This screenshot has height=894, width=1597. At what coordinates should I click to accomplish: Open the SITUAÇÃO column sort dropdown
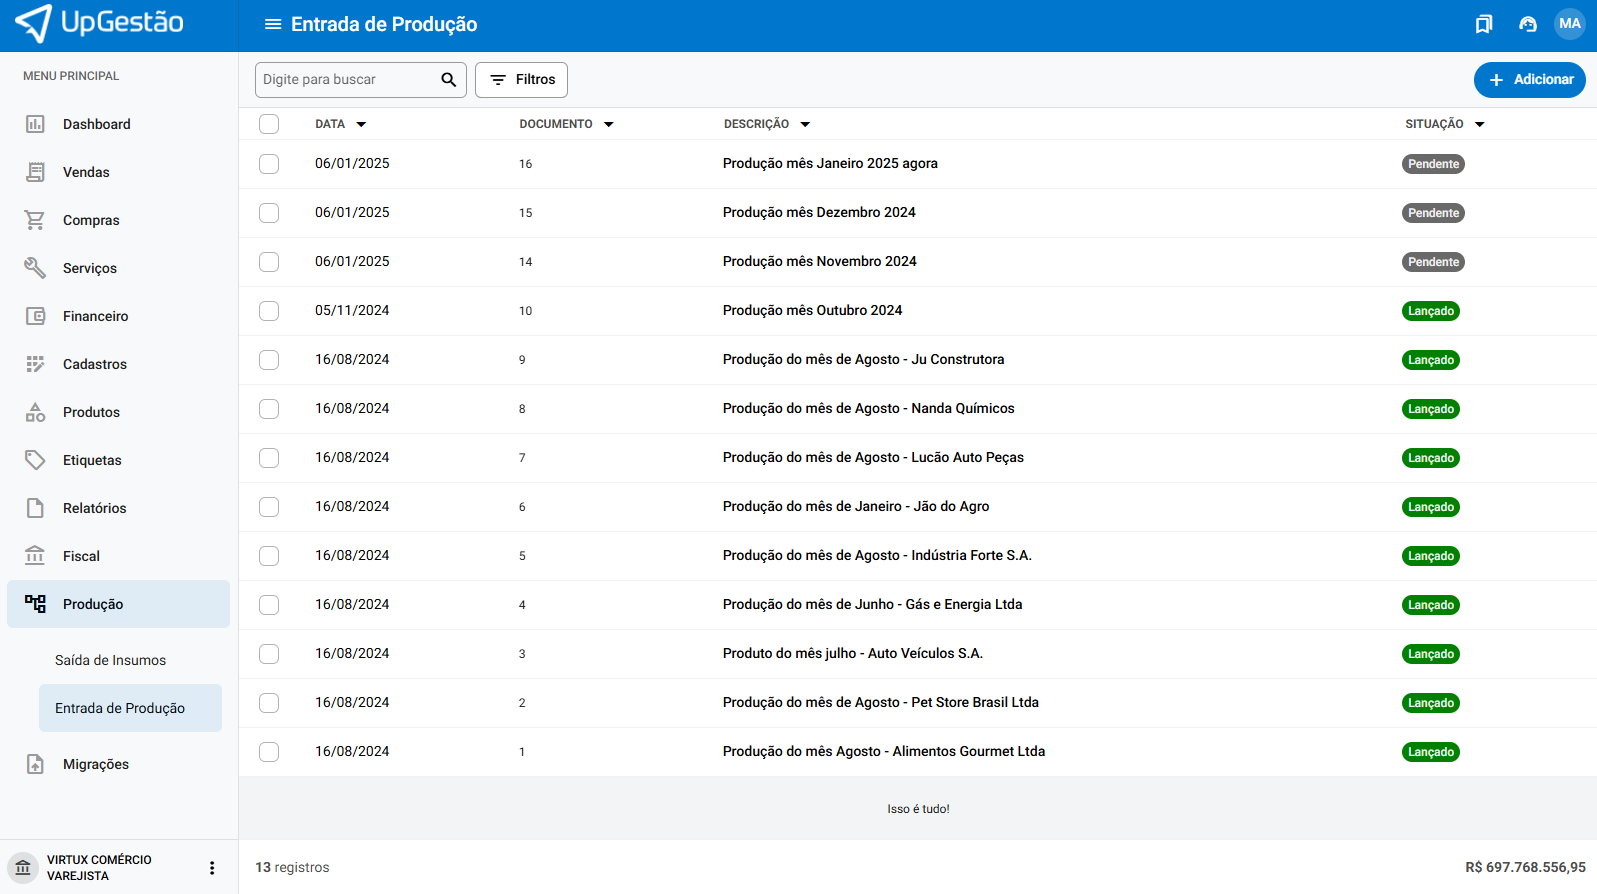(x=1479, y=125)
